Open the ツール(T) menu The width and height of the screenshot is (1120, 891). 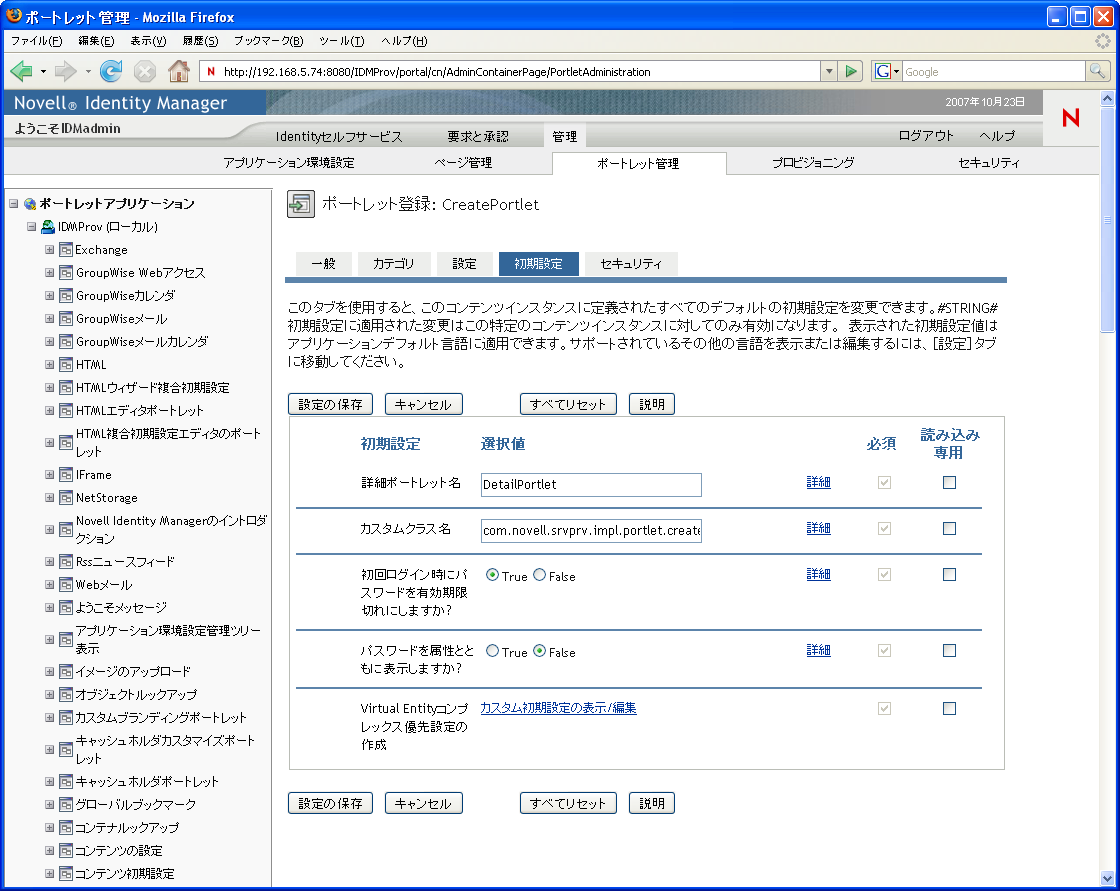coord(341,41)
